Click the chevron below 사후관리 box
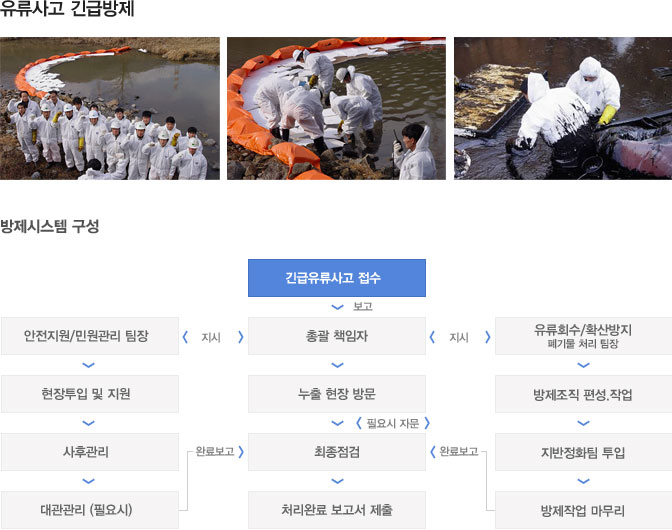672x530 pixels. (x=88, y=481)
